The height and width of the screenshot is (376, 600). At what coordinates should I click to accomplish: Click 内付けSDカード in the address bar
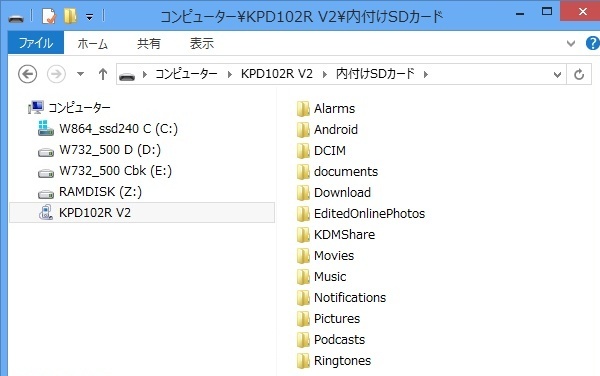[375, 73]
